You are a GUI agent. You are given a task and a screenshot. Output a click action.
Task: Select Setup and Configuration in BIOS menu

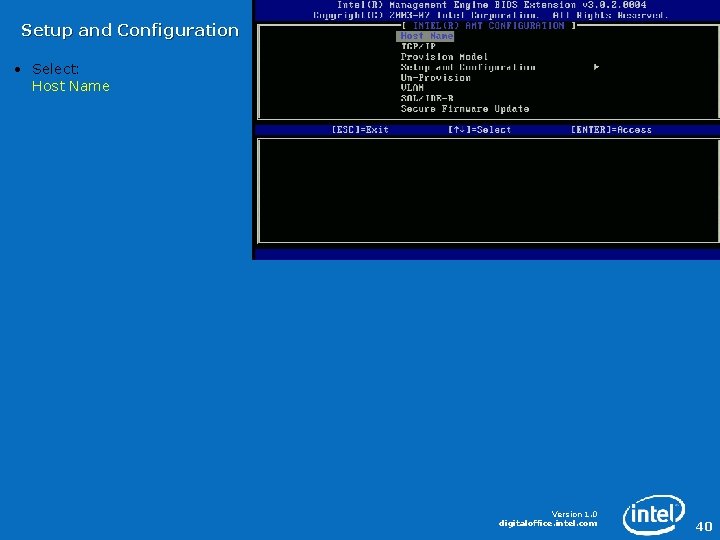468,68
